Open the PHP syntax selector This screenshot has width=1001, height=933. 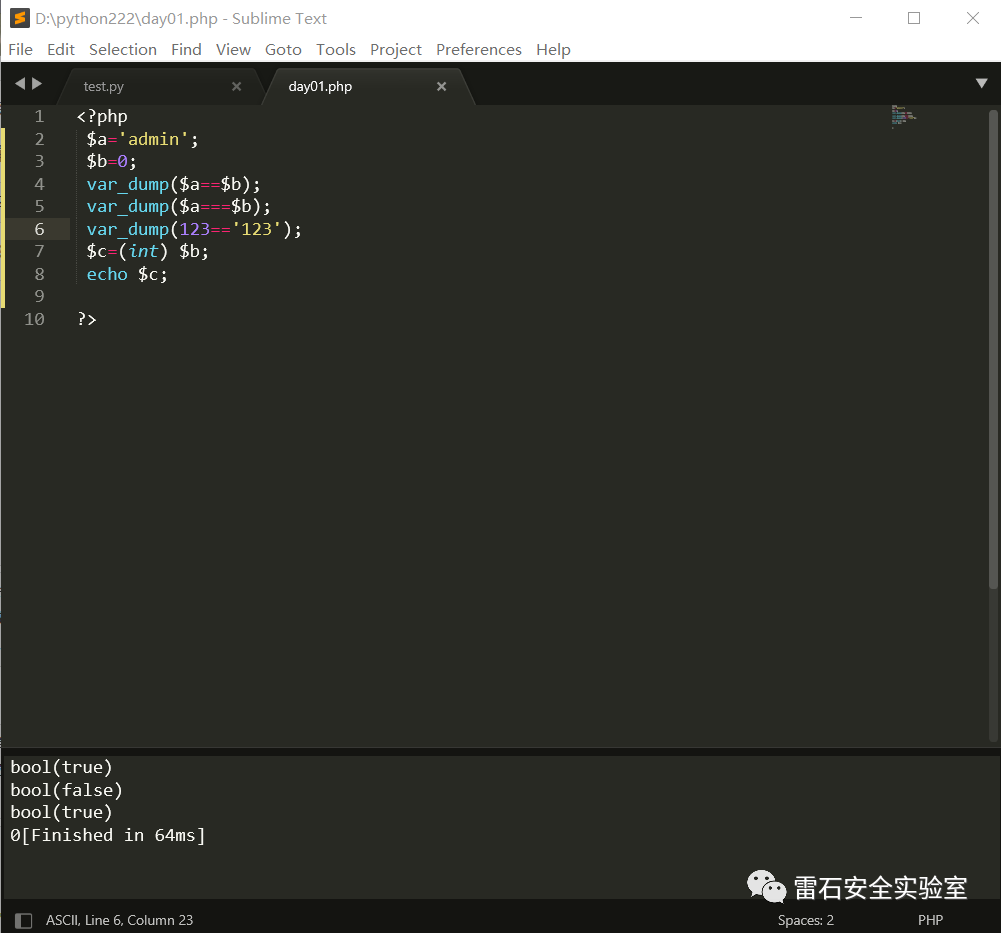(x=930, y=920)
